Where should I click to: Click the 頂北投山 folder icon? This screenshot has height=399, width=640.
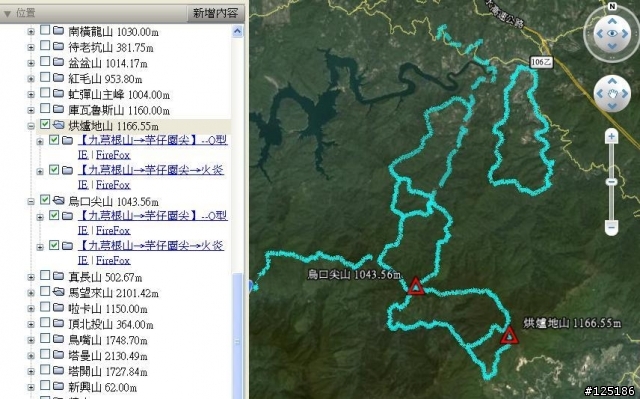tap(59, 324)
